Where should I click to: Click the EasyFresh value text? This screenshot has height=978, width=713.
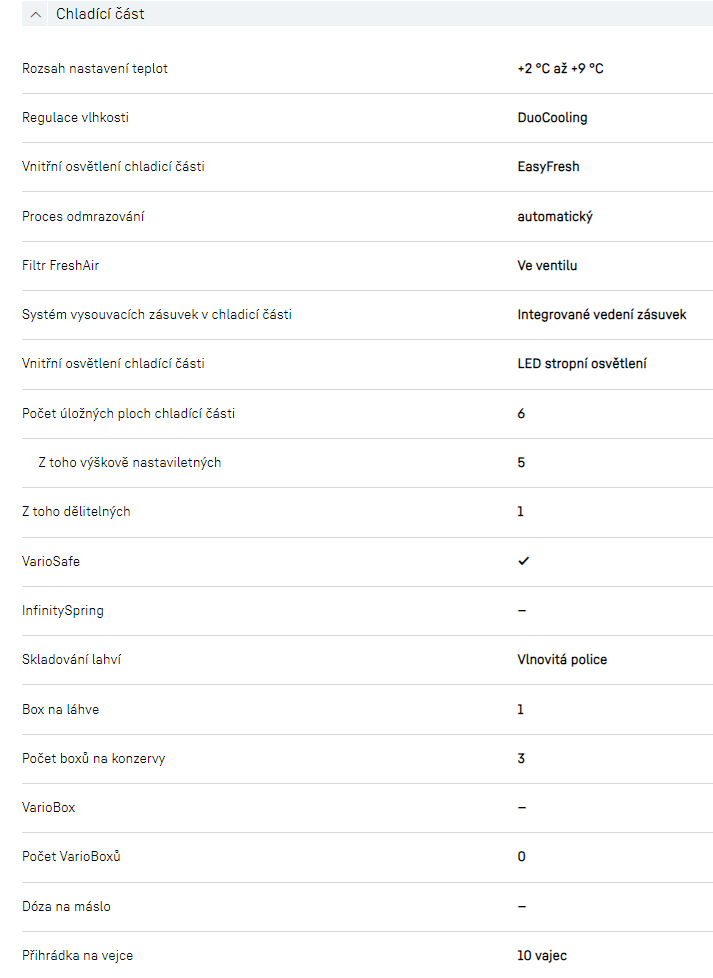(548, 167)
